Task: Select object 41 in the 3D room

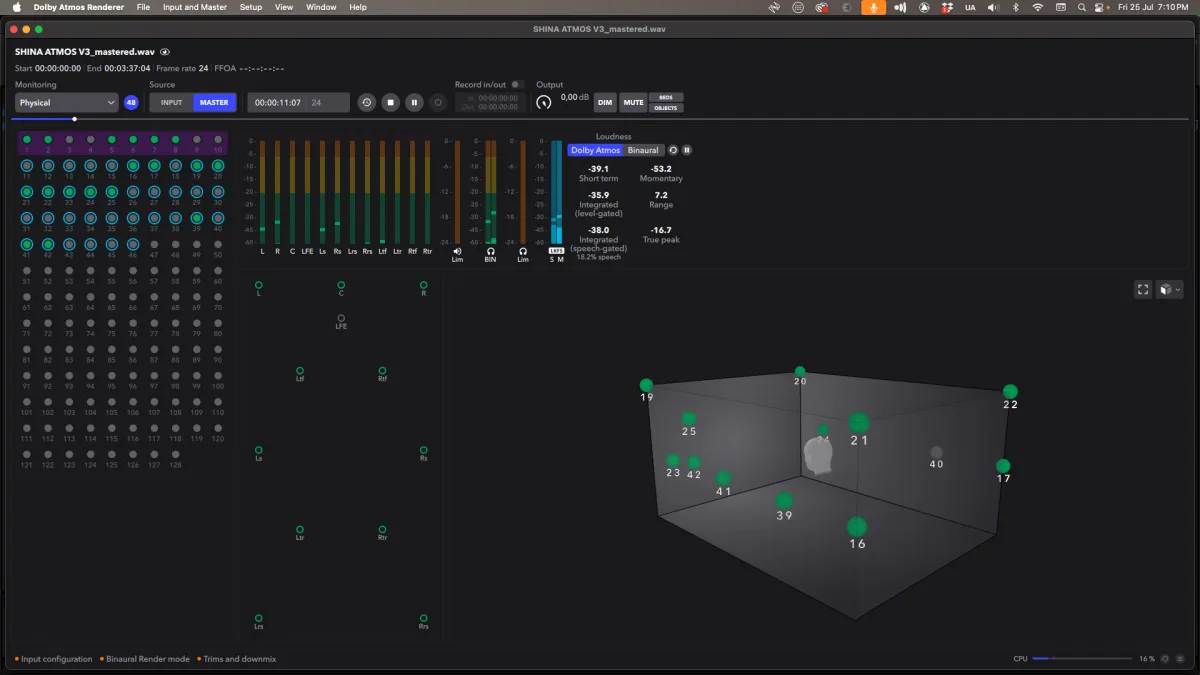Action: coord(723,479)
